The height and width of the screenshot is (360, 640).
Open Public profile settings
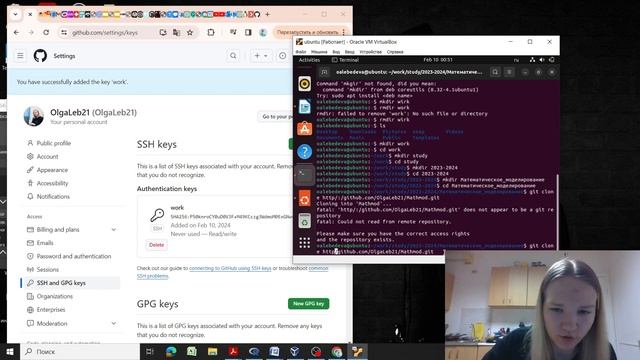click(53, 143)
